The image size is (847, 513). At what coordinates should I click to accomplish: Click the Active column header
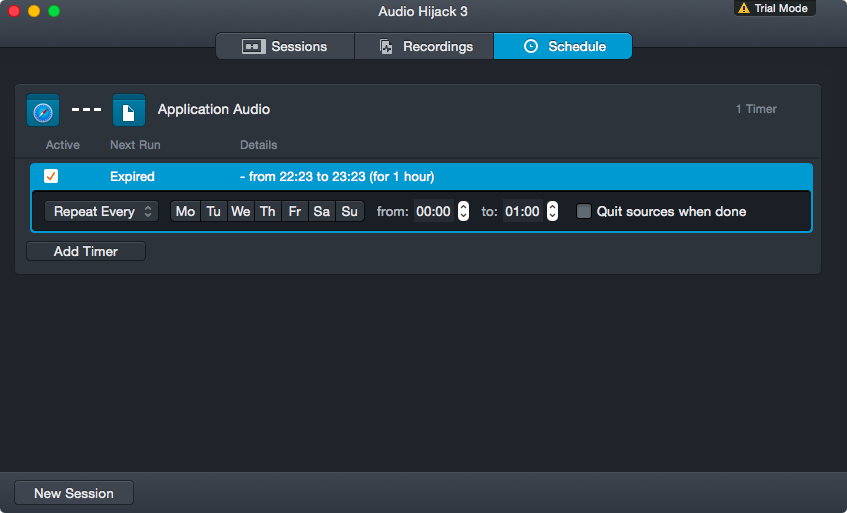pyautogui.click(x=63, y=145)
